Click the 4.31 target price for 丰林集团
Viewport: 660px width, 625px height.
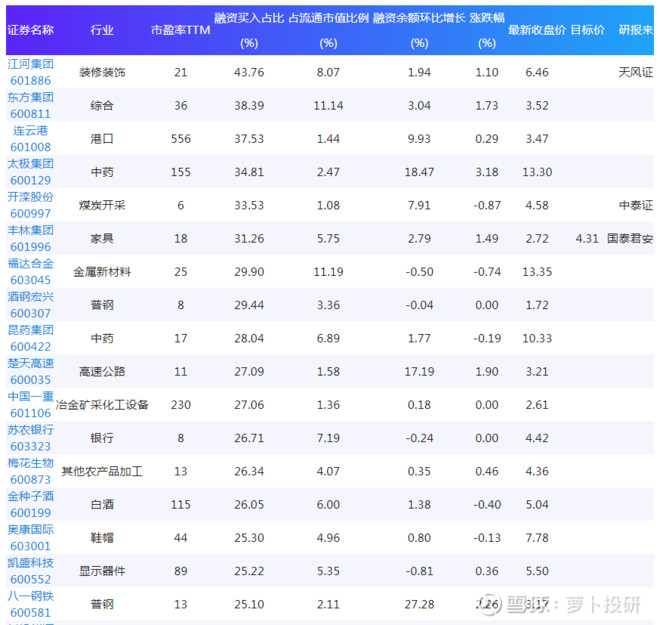coord(587,239)
